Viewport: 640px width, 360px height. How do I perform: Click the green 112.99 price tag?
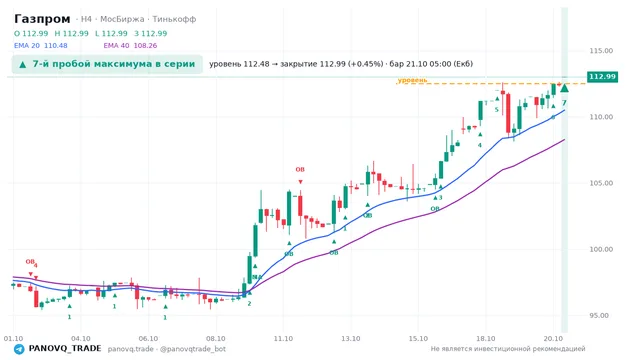[x=602, y=77]
